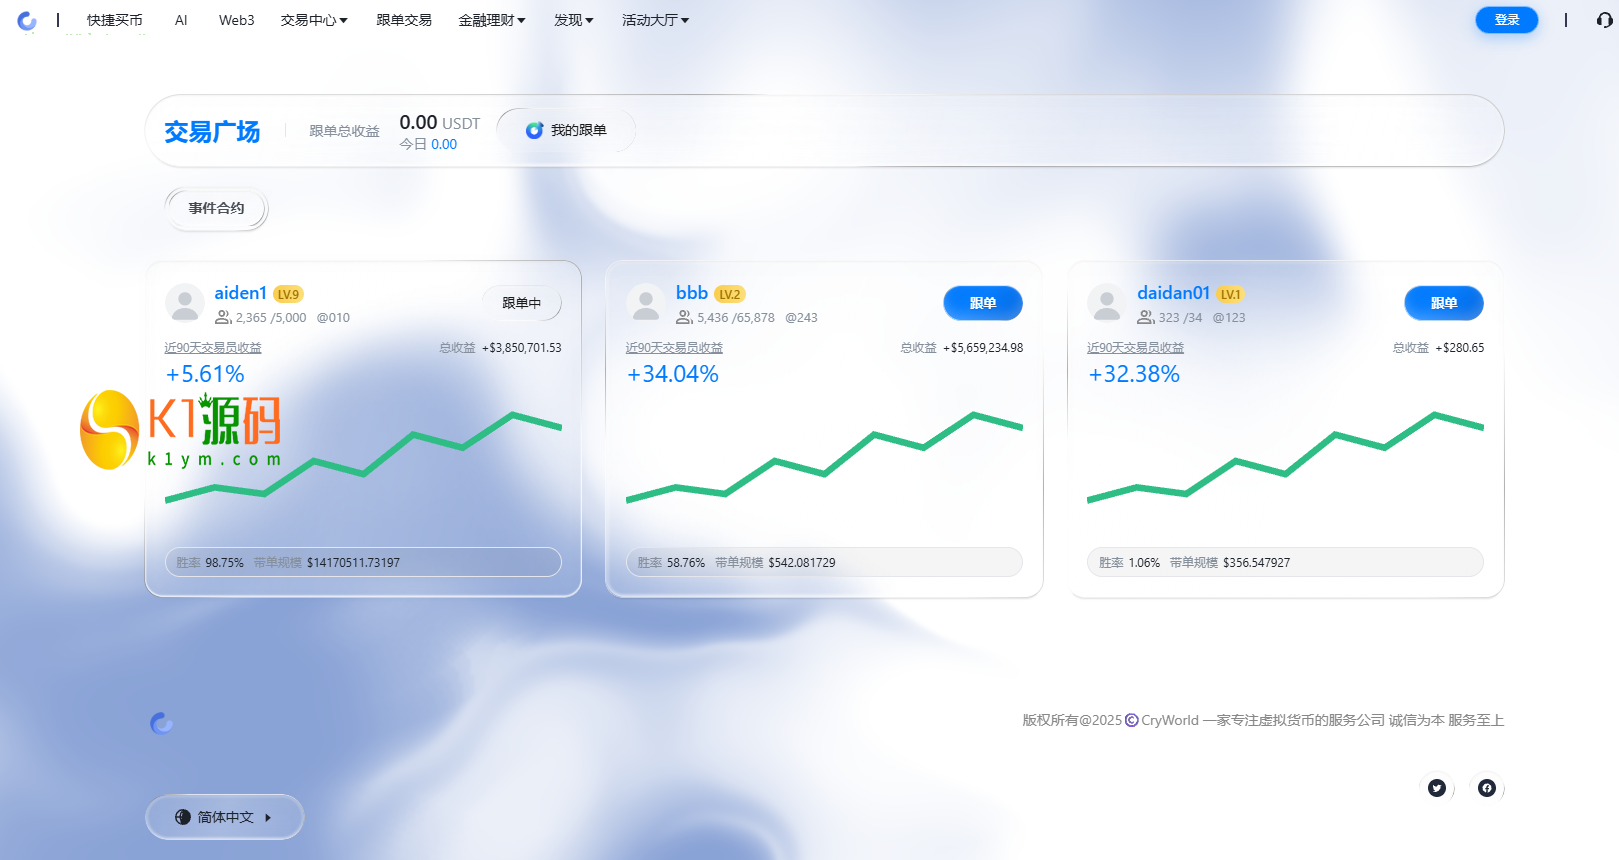Click the +34.04% return value
The image size is (1619, 860).
[673, 374]
